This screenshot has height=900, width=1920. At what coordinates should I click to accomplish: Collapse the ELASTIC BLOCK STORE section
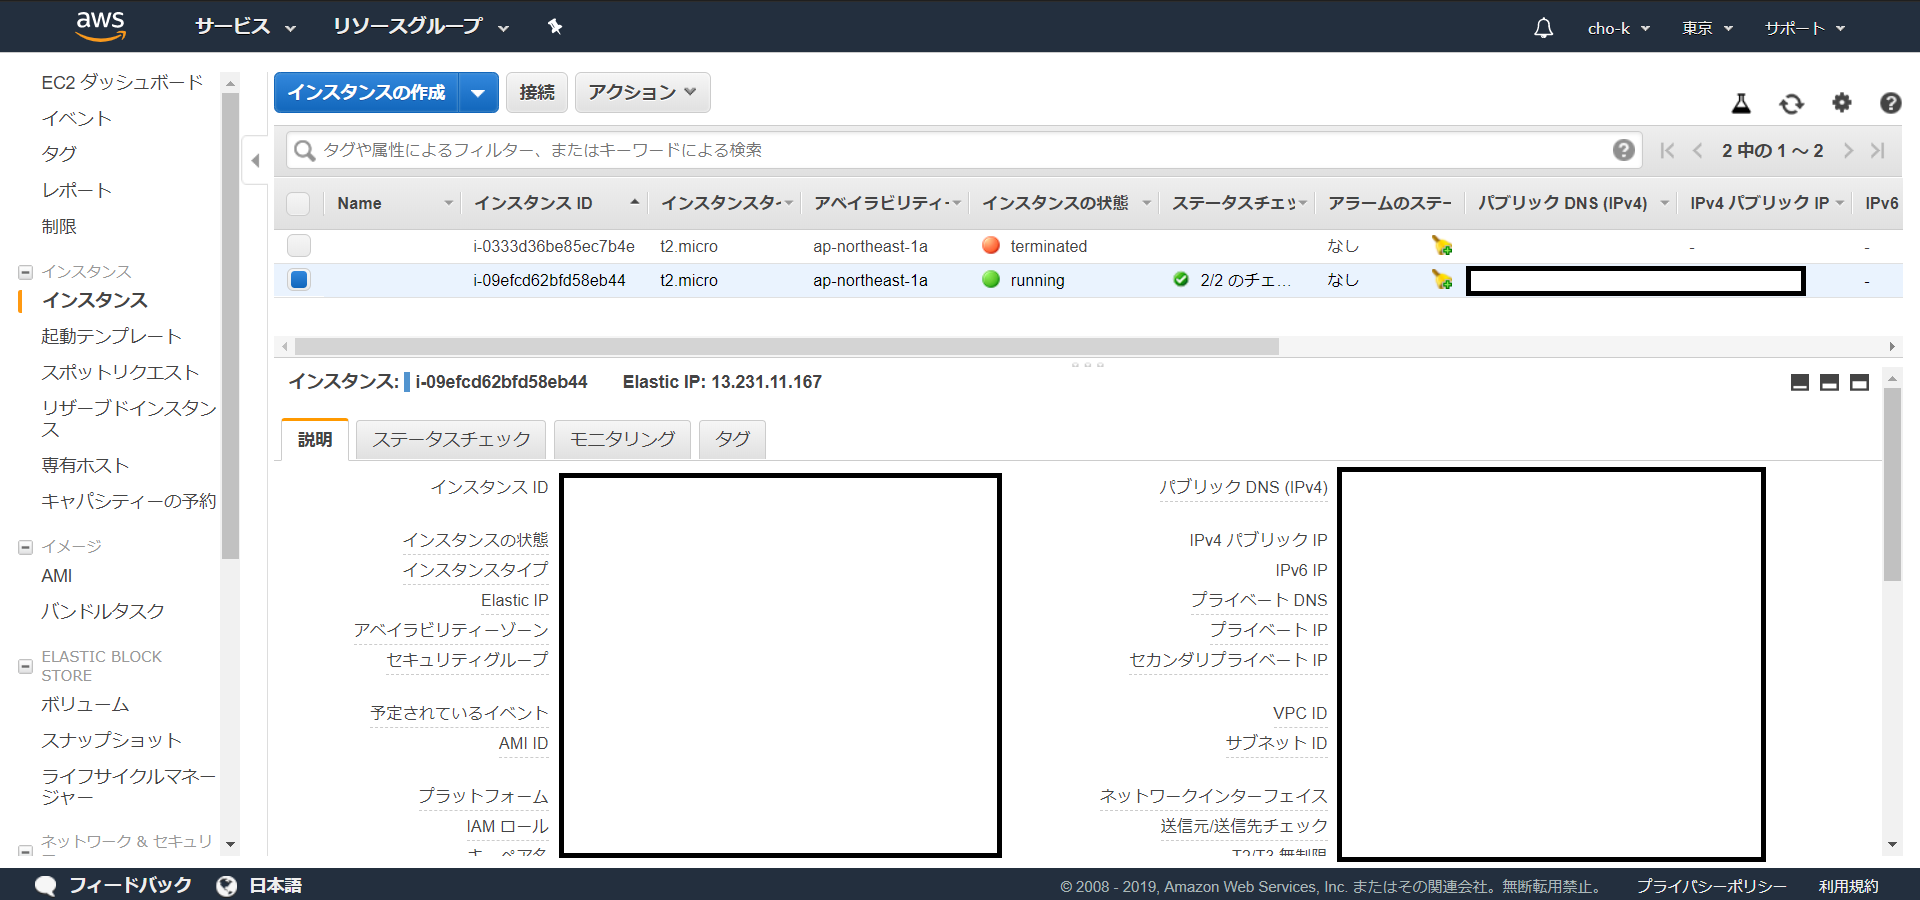click(x=26, y=666)
